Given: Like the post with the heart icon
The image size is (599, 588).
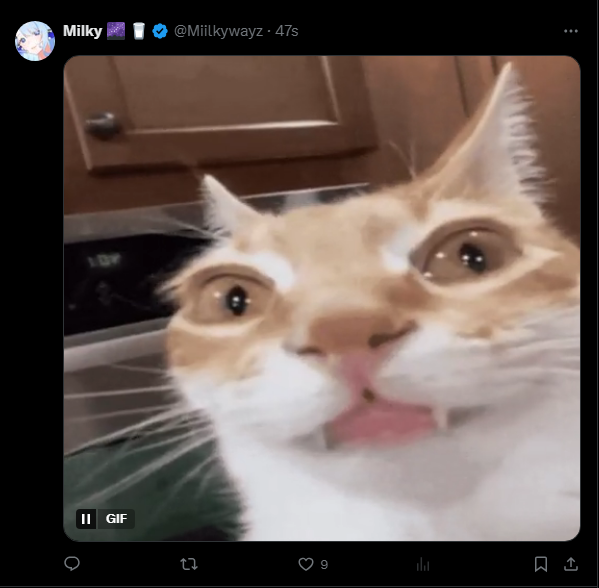Looking at the screenshot, I should tap(306, 564).
